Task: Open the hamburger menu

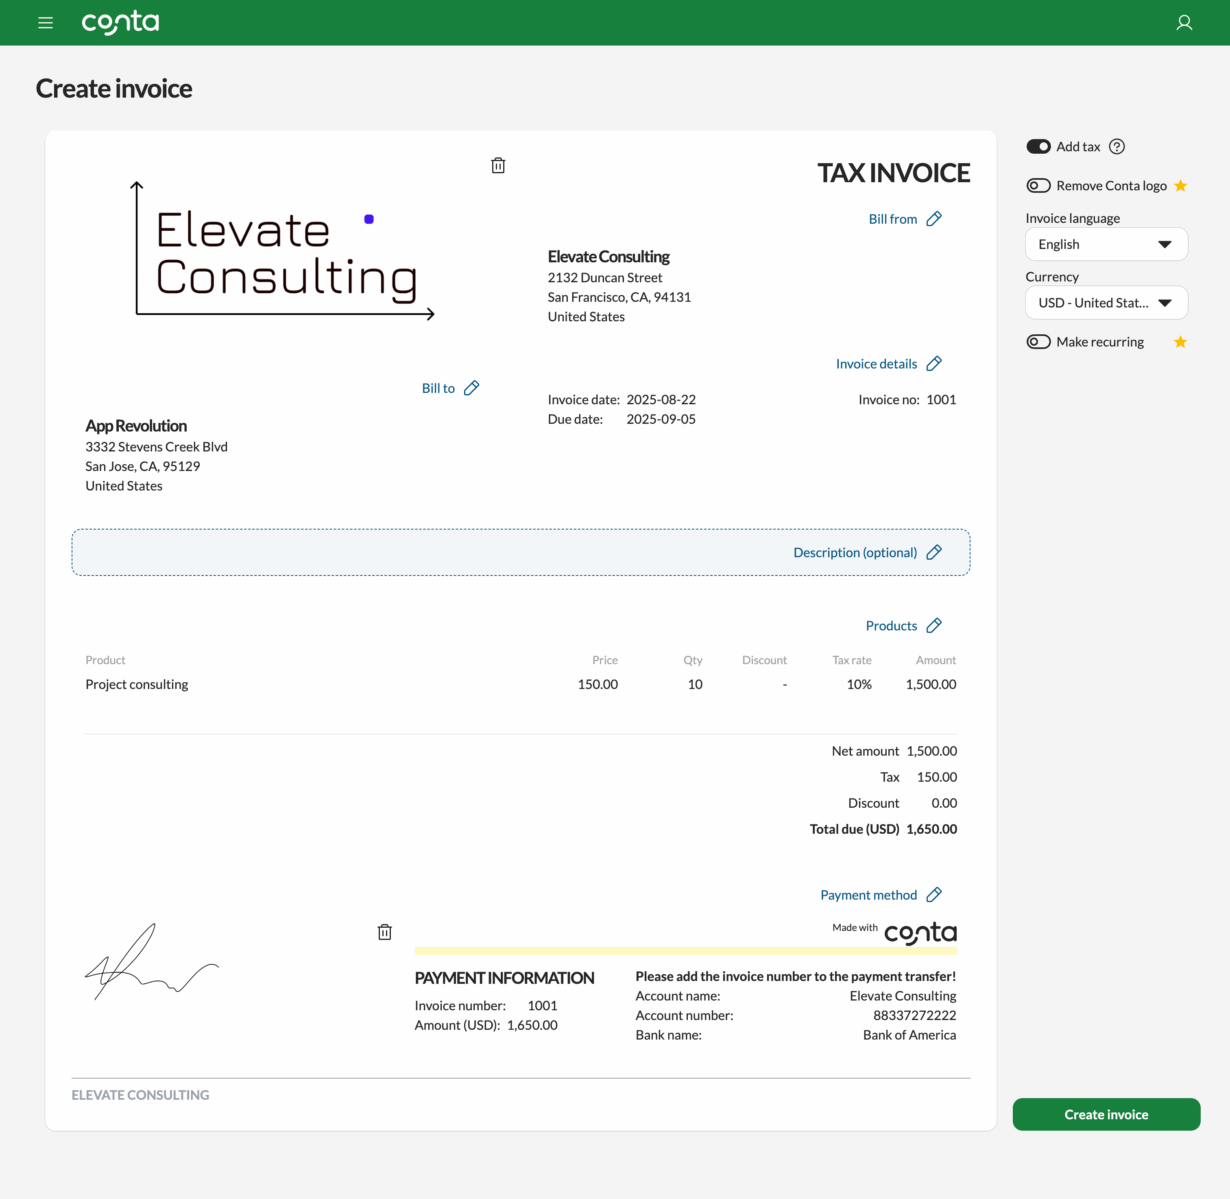Action: (45, 23)
